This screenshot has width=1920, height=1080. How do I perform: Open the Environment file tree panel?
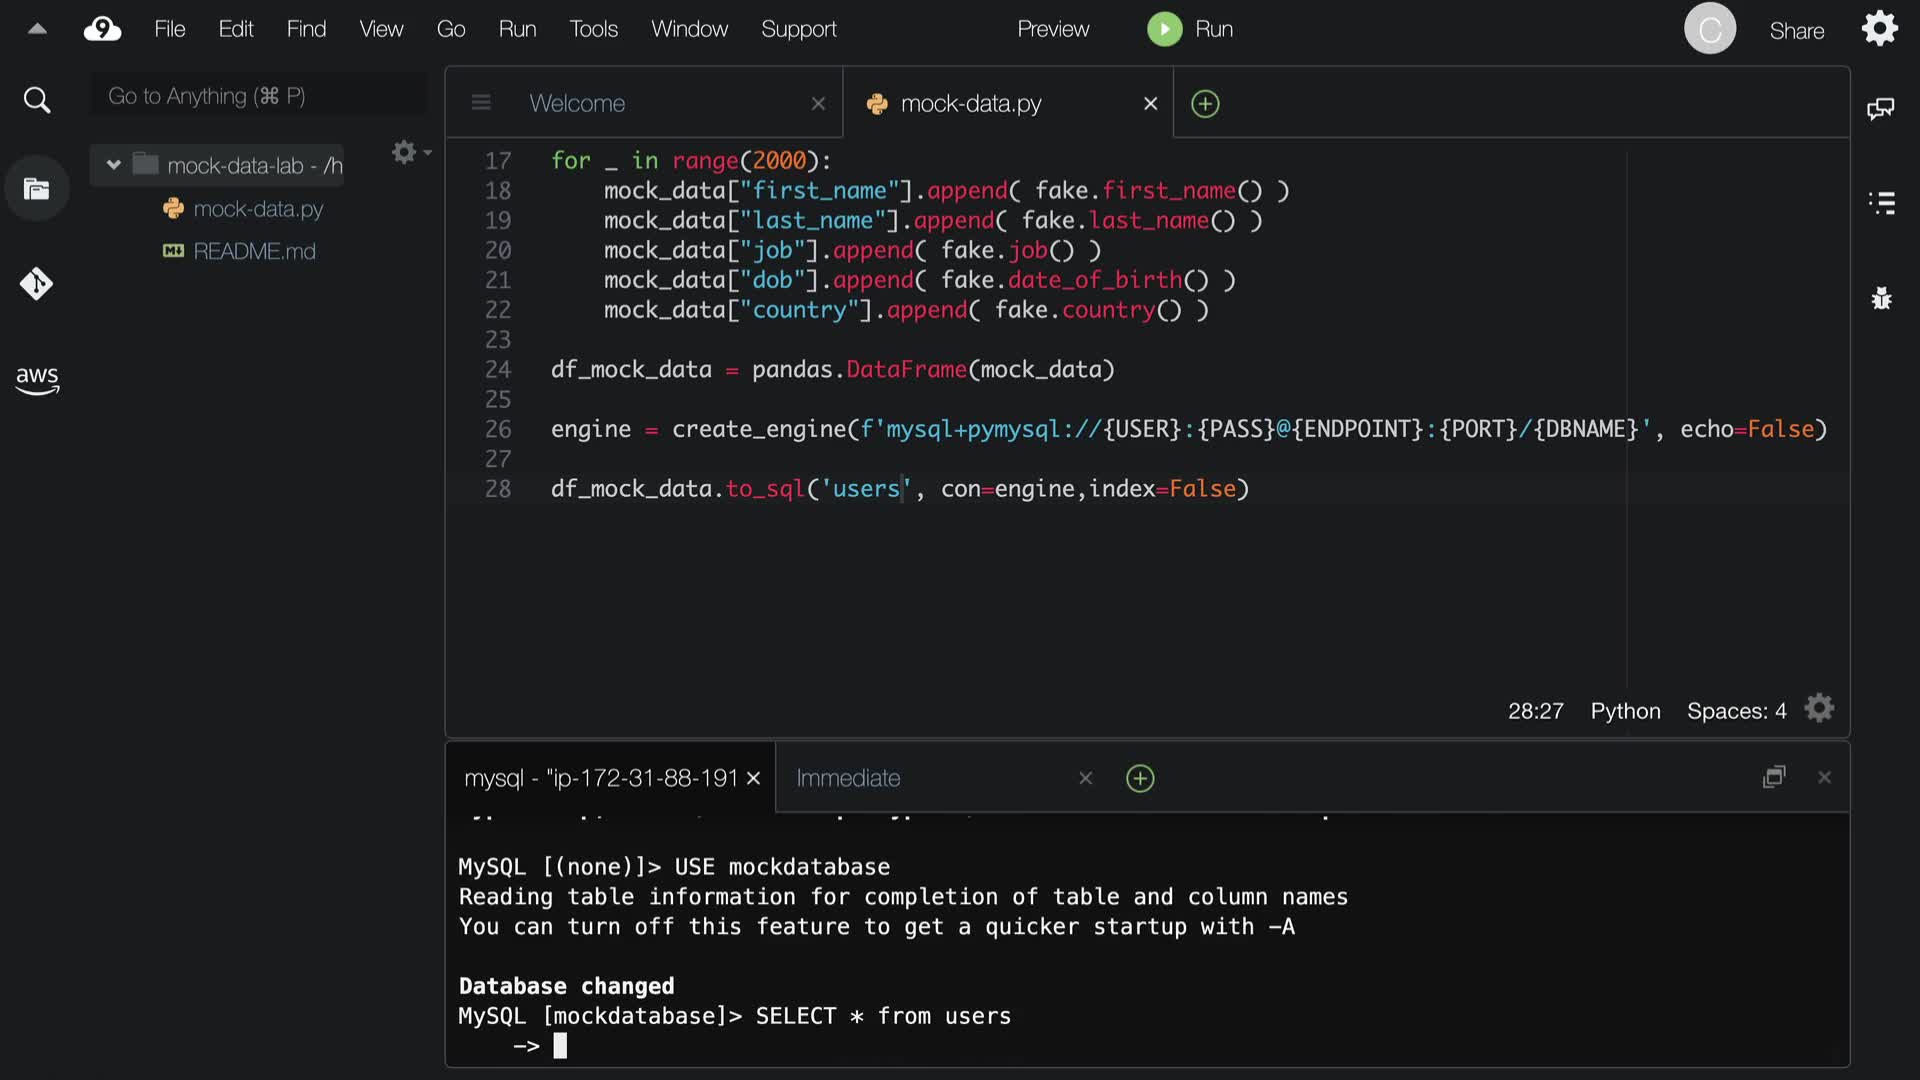pos(37,189)
